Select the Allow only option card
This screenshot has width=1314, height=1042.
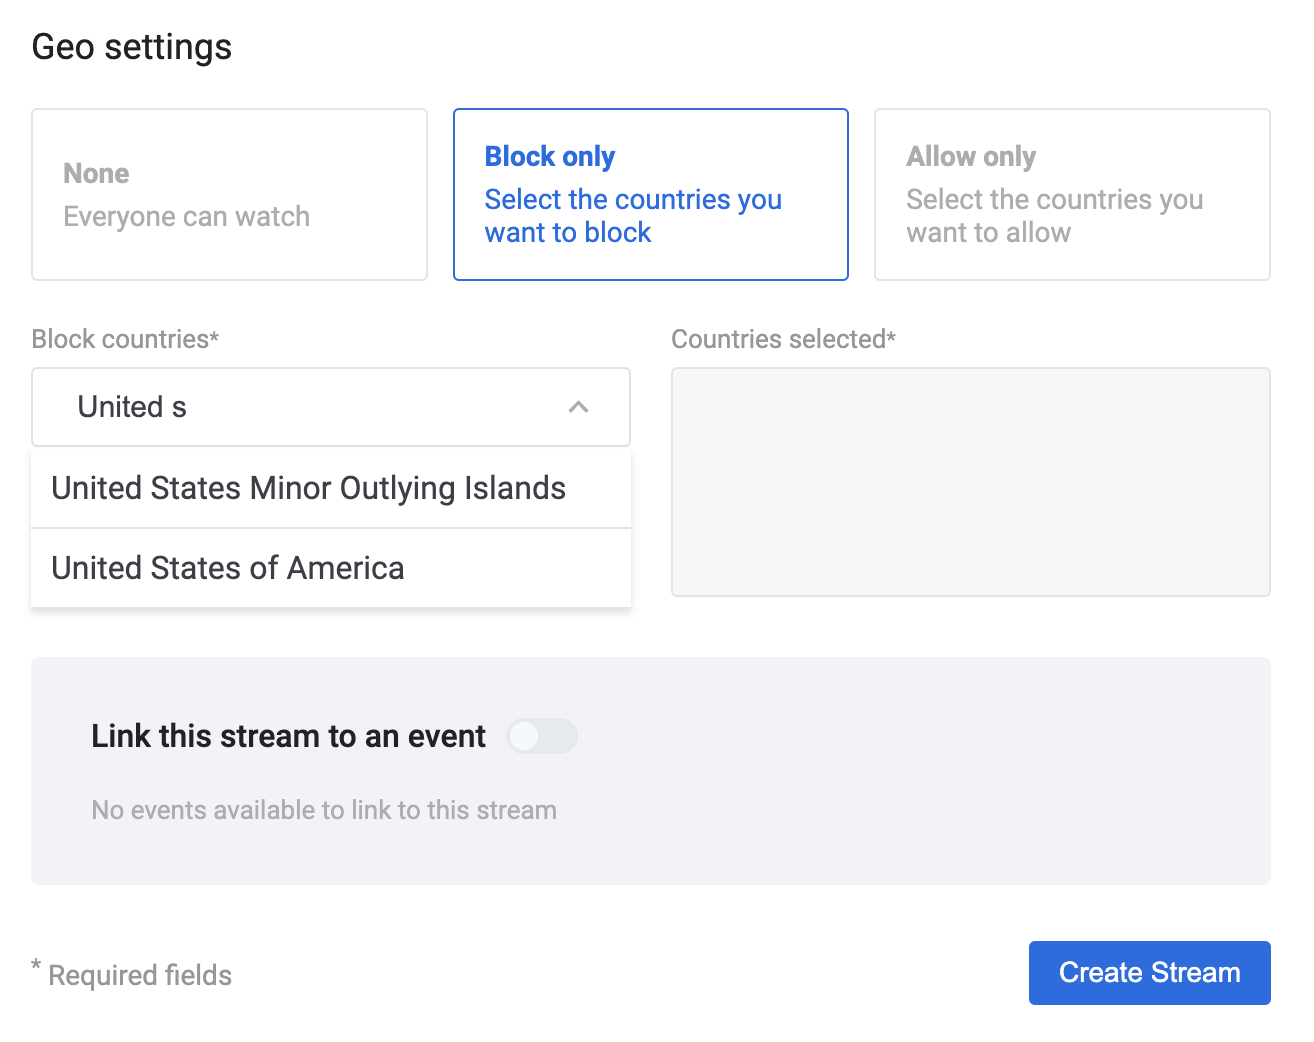click(1071, 194)
